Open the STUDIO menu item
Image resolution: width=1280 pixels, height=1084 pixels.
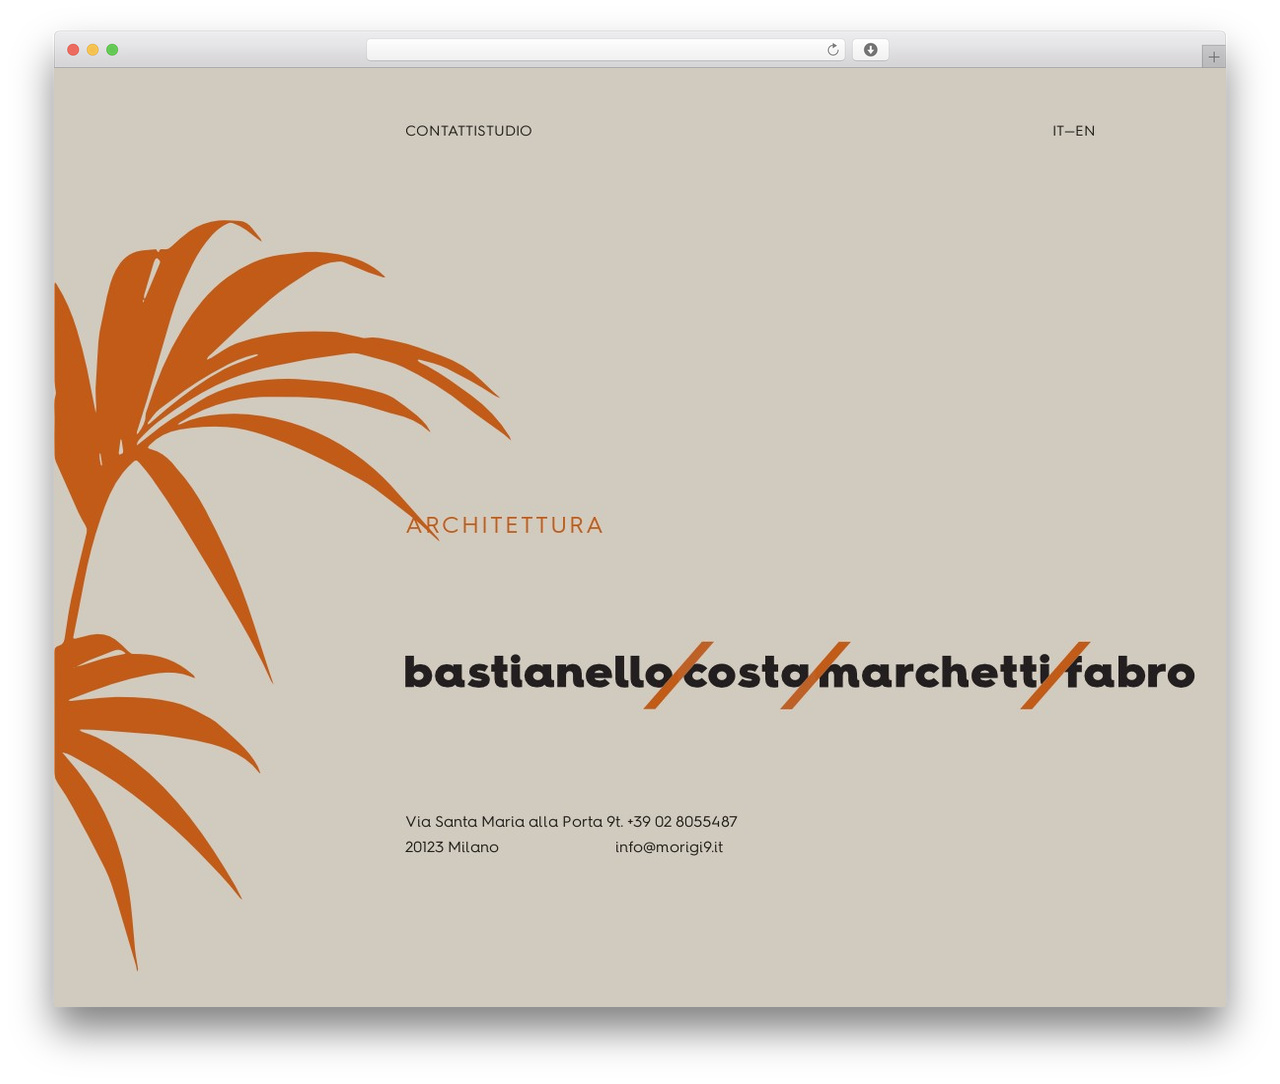(503, 131)
